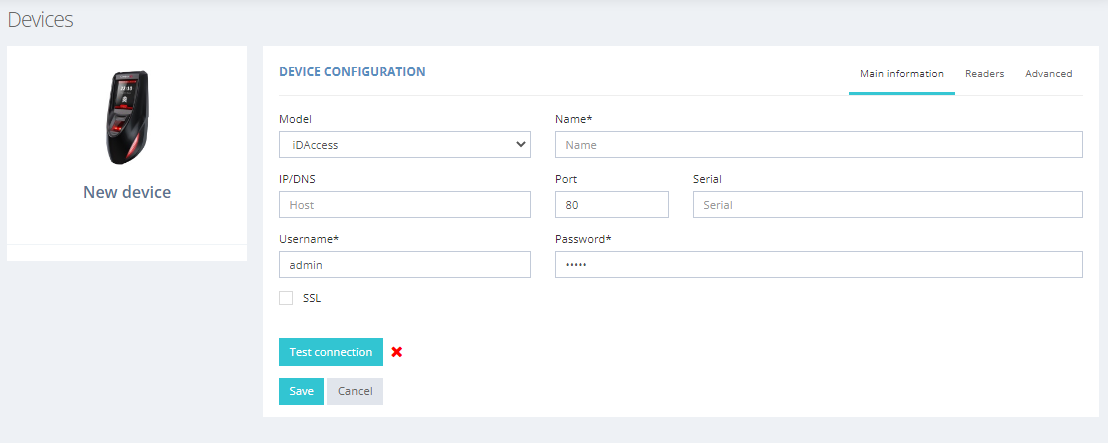The width and height of the screenshot is (1108, 443).
Task: Click the SSL label text
Action: click(312, 298)
